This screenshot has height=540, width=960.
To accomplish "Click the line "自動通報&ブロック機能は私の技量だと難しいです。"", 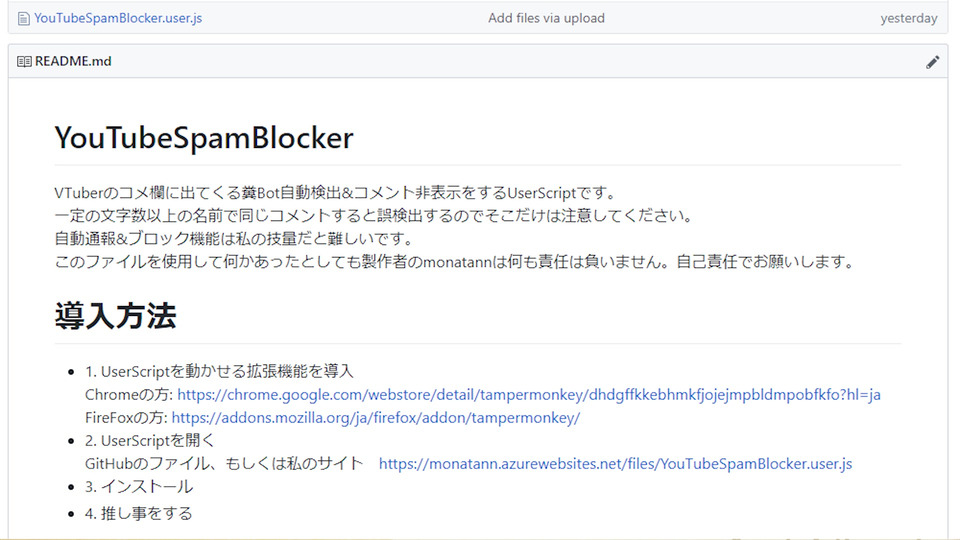I will click(x=235, y=238).
